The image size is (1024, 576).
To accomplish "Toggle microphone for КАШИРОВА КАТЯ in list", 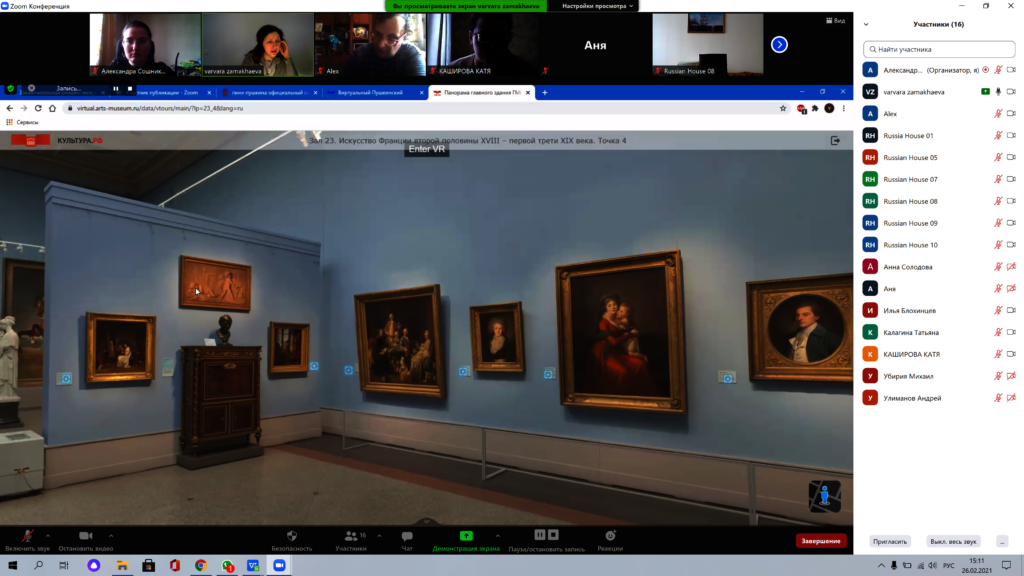I will pos(998,354).
